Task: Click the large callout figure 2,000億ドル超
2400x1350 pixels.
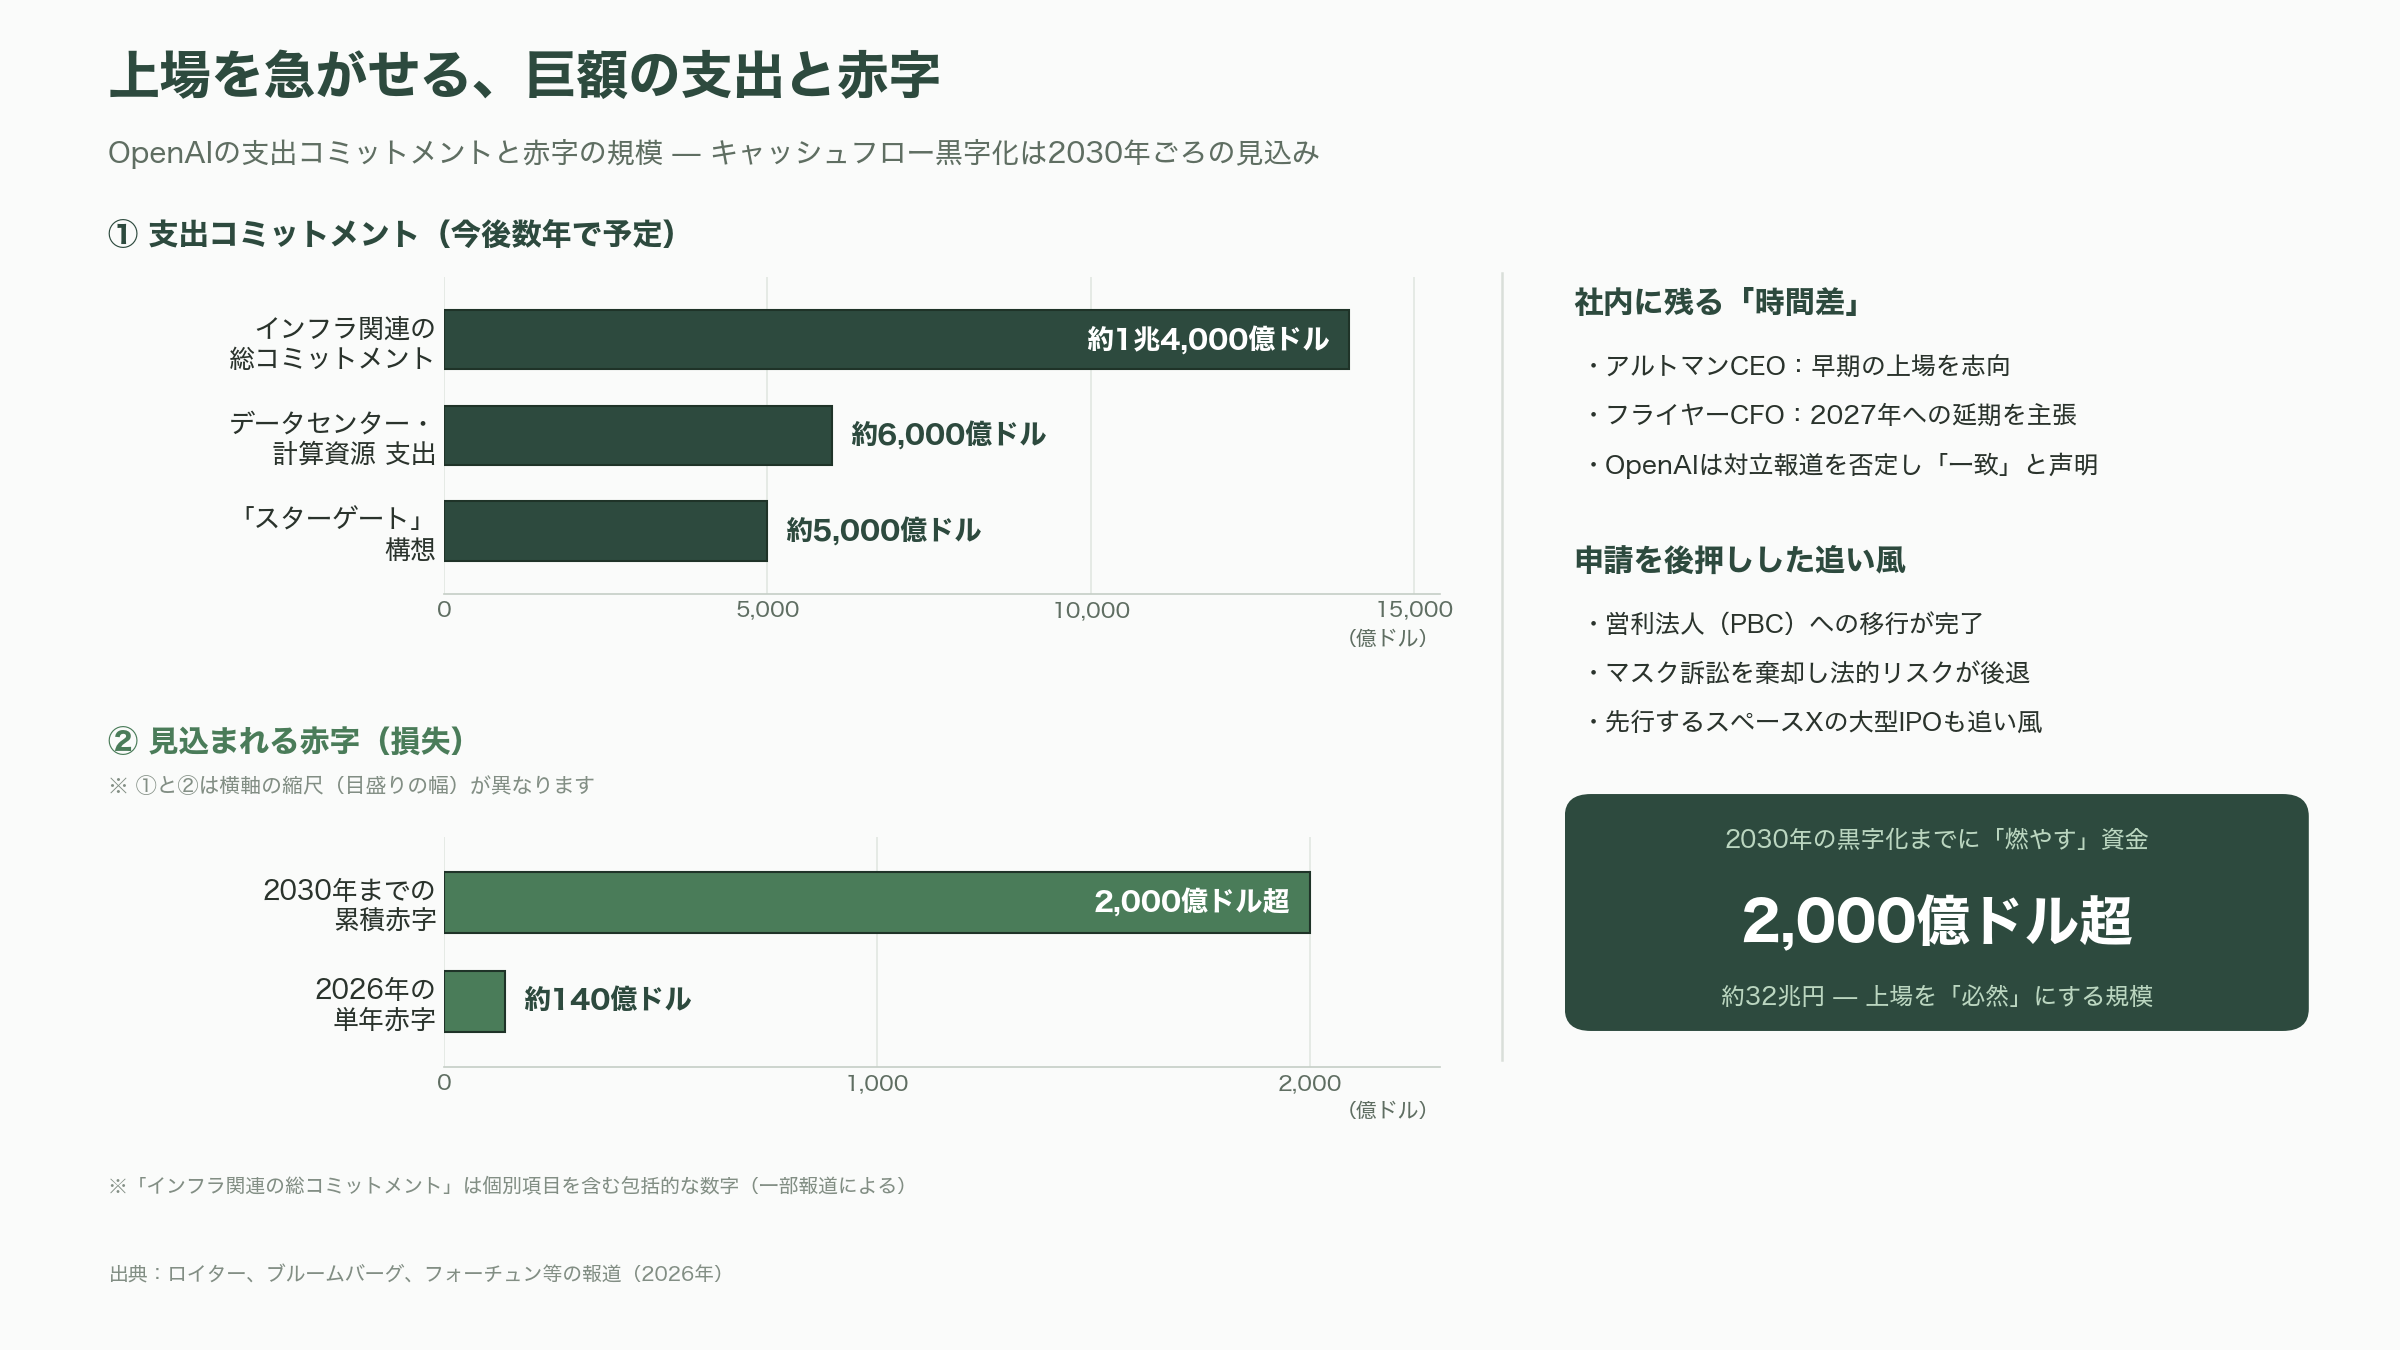Action: click(x=1936, y=920)
